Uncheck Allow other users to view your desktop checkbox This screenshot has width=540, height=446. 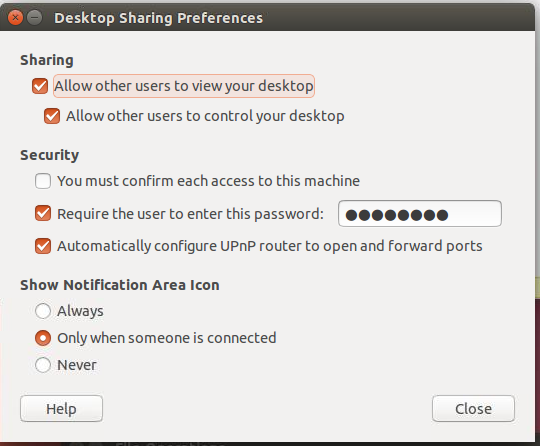[x=40, y=86]
